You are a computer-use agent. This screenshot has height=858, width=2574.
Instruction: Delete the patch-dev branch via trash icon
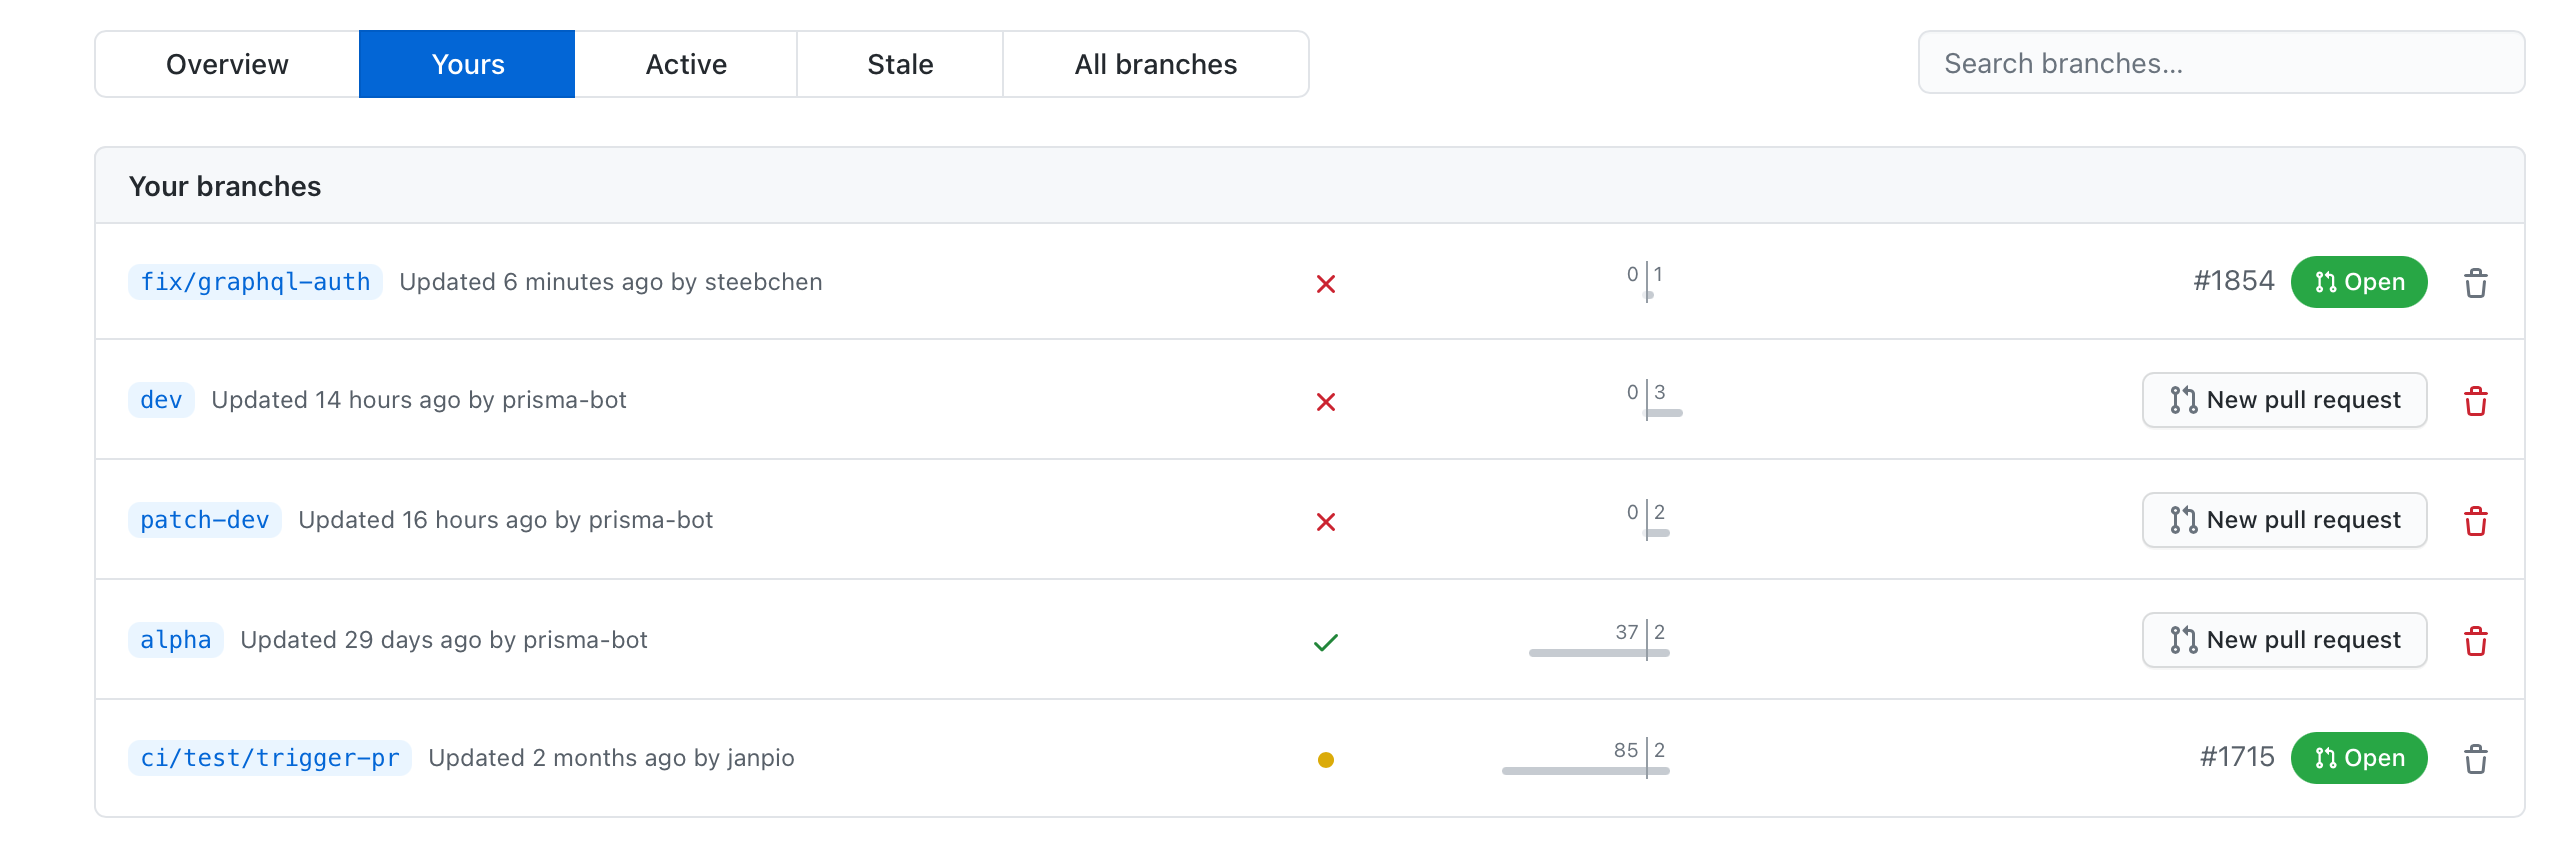tap(2477, 520)
